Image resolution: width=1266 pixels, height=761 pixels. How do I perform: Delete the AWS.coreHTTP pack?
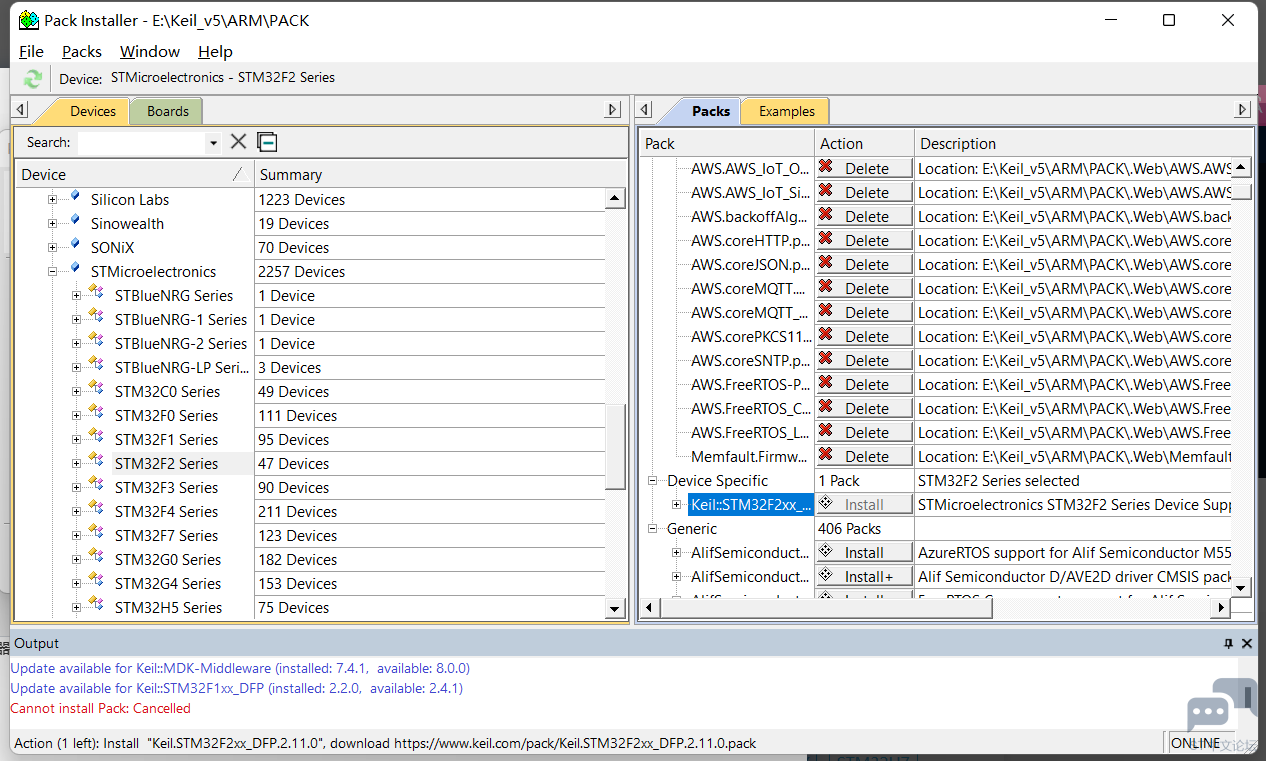pyautogui.click(x=865, y=240)
